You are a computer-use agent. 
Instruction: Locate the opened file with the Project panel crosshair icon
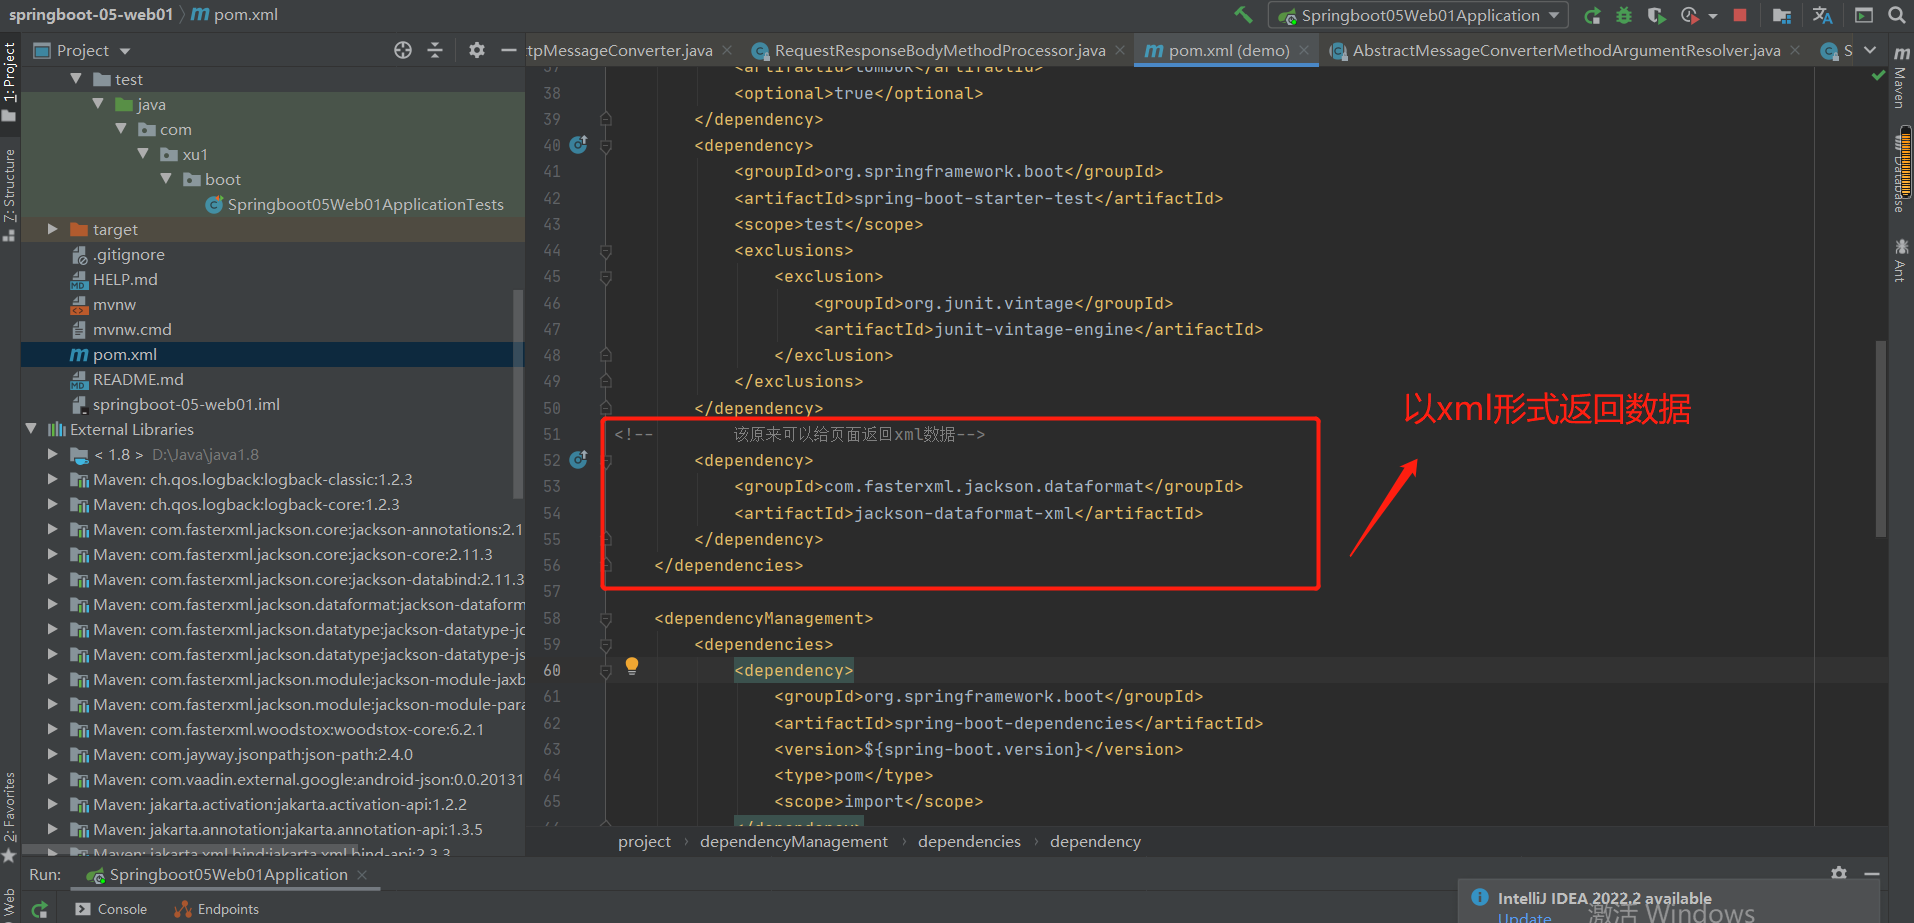403,50
